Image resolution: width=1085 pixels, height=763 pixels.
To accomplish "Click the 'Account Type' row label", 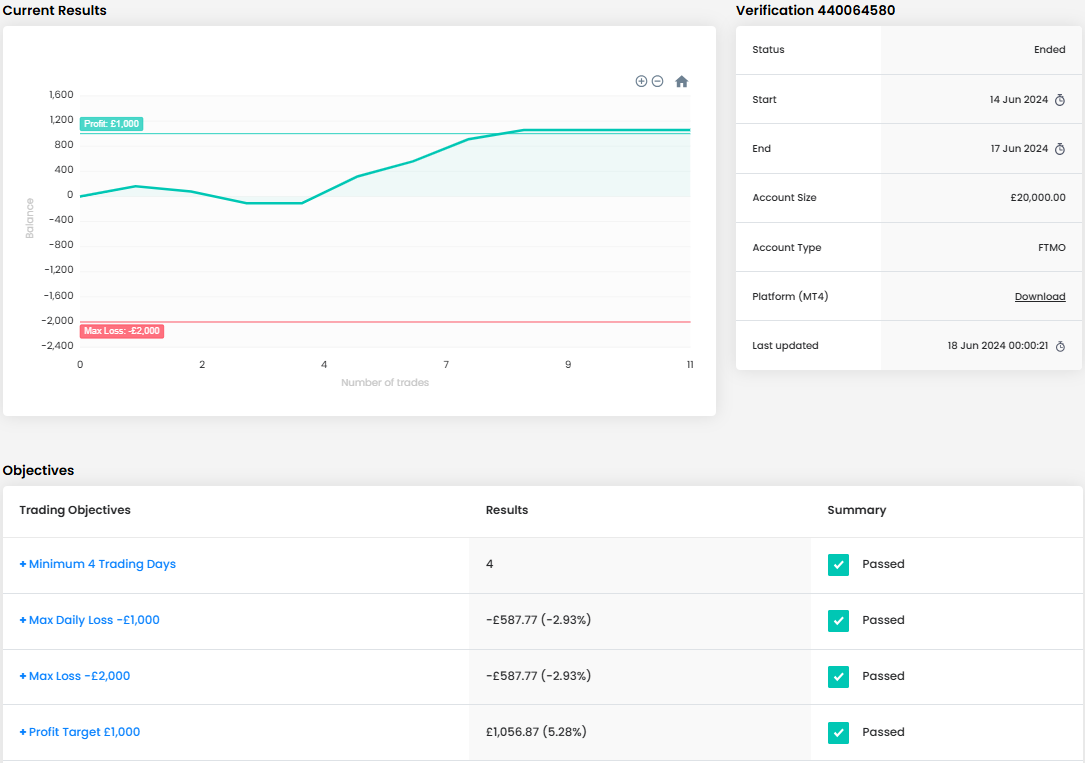I will pos(787,248).
